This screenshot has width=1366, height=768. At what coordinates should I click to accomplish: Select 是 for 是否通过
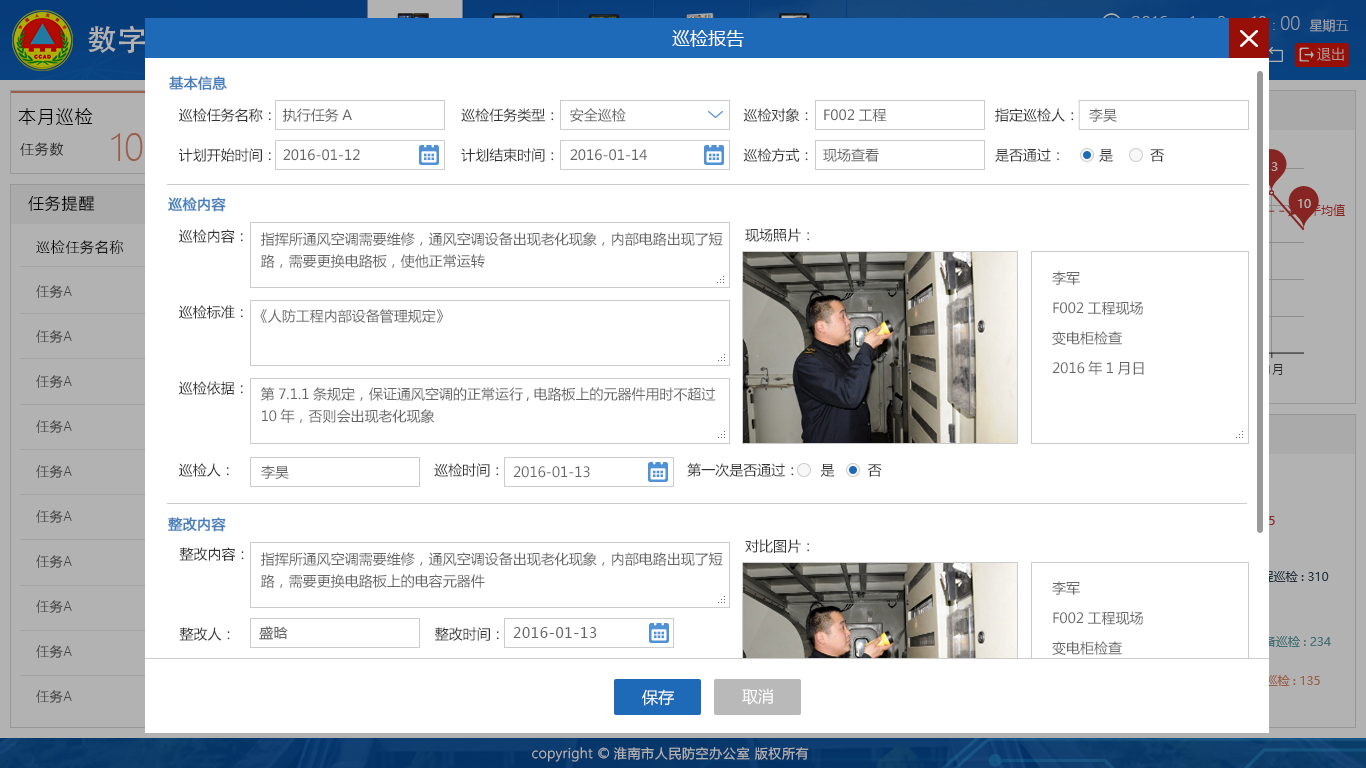coord(1087,155)
